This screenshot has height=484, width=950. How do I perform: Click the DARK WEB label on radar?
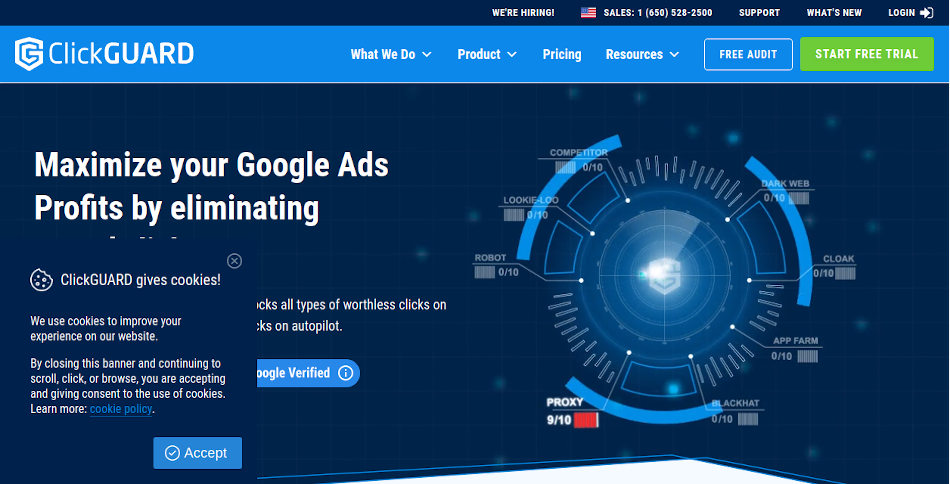pyautogui.click(x=785, y=184)
